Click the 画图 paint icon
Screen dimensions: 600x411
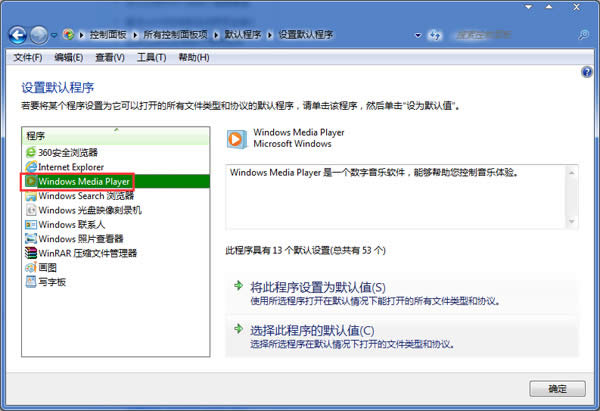31,267
